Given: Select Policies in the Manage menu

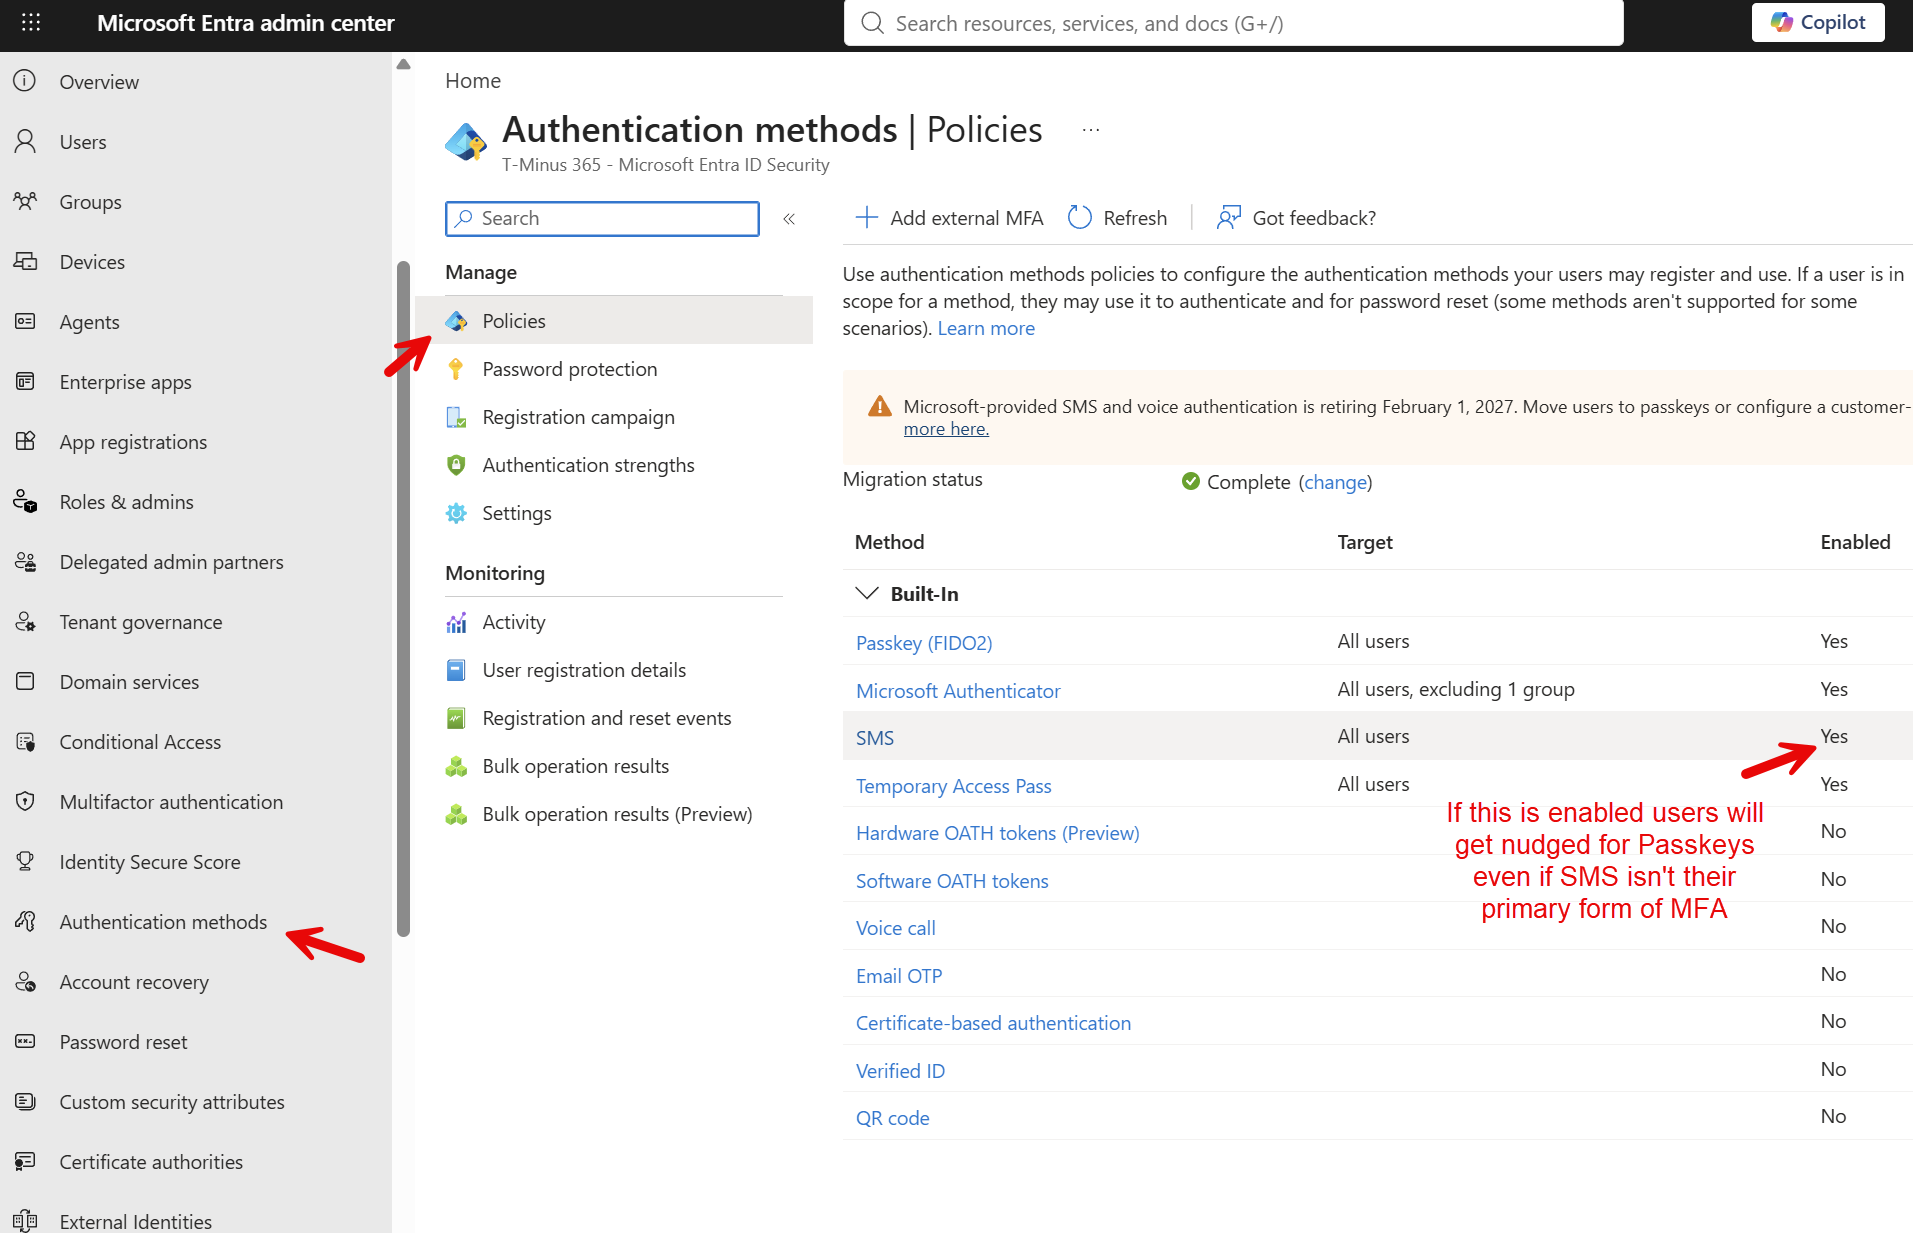Looking at the screenshot, I should coord(614,320).
